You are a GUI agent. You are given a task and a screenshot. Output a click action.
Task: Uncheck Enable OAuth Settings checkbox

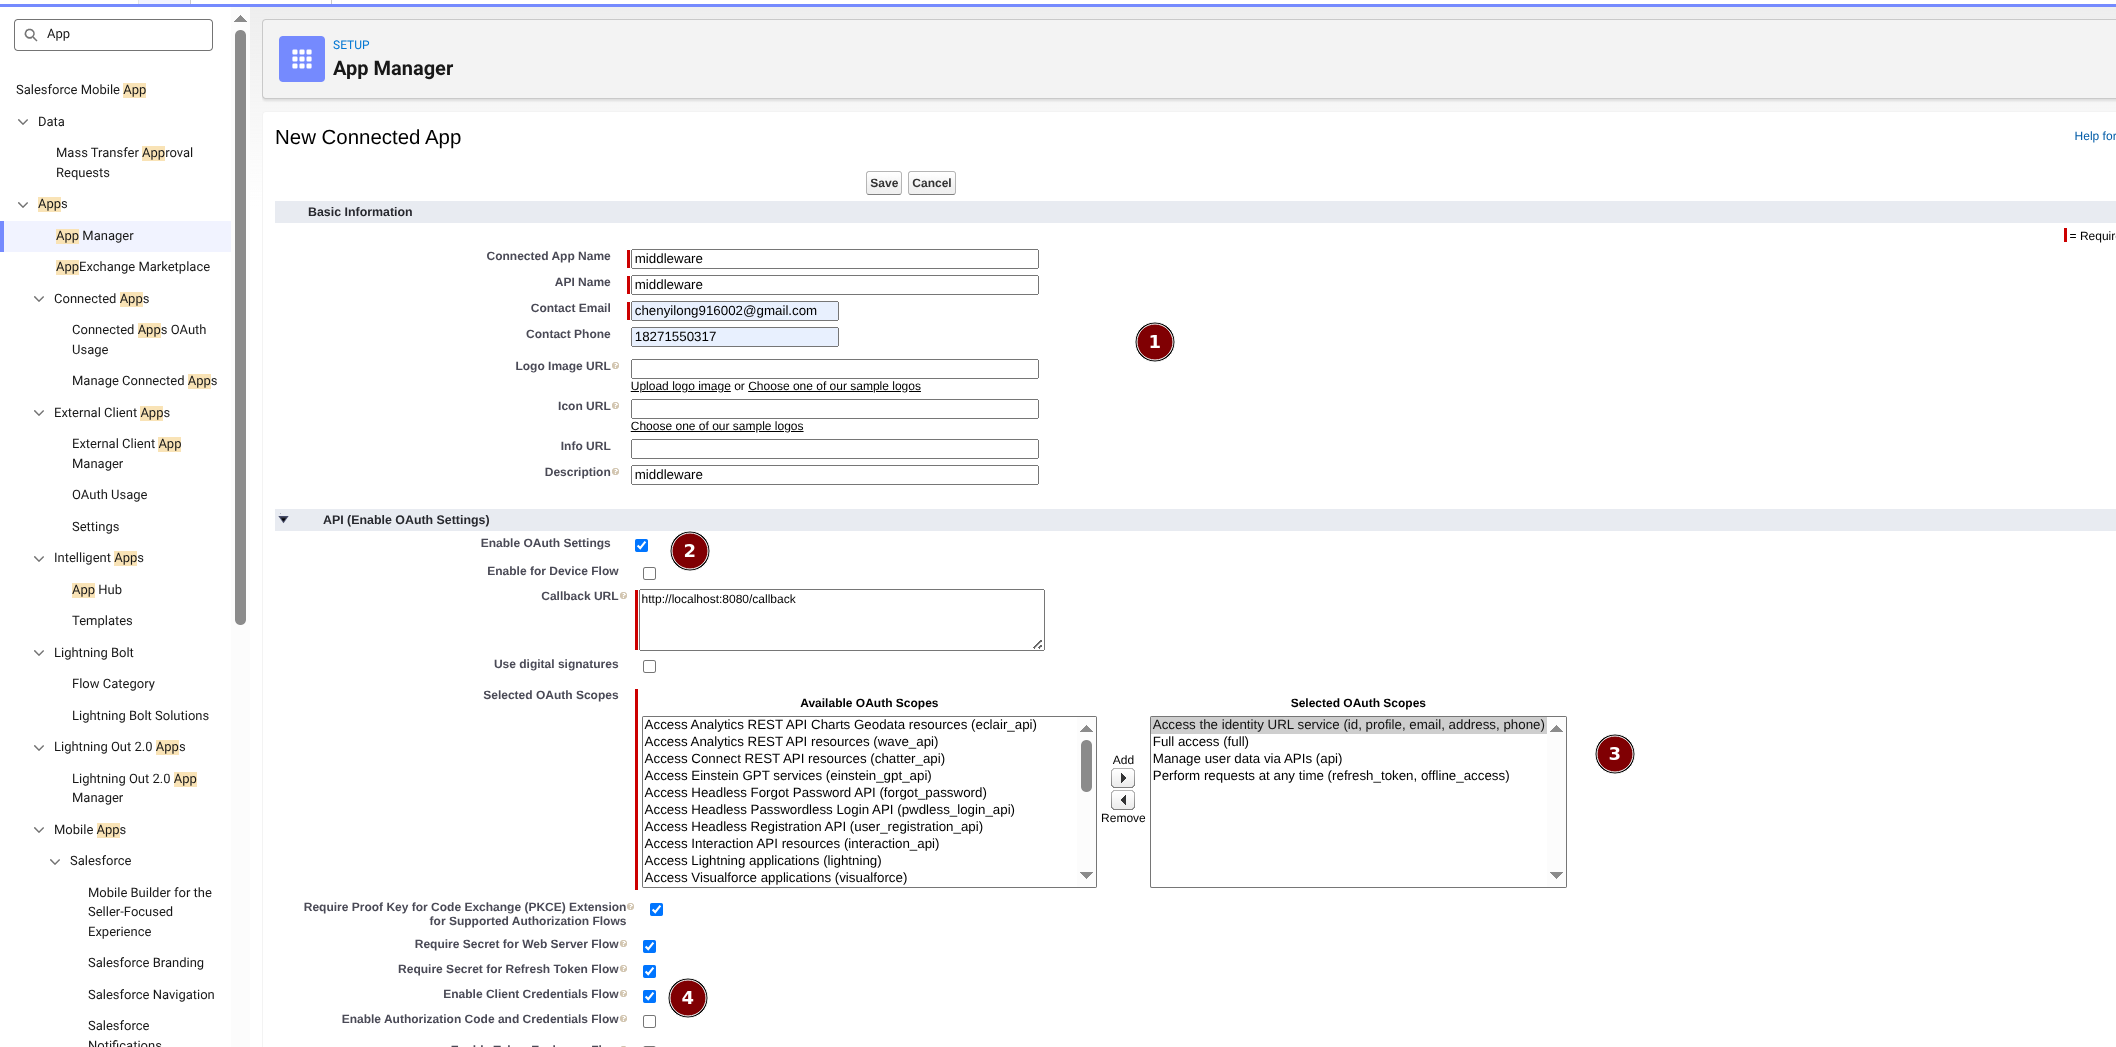point(641,545)
